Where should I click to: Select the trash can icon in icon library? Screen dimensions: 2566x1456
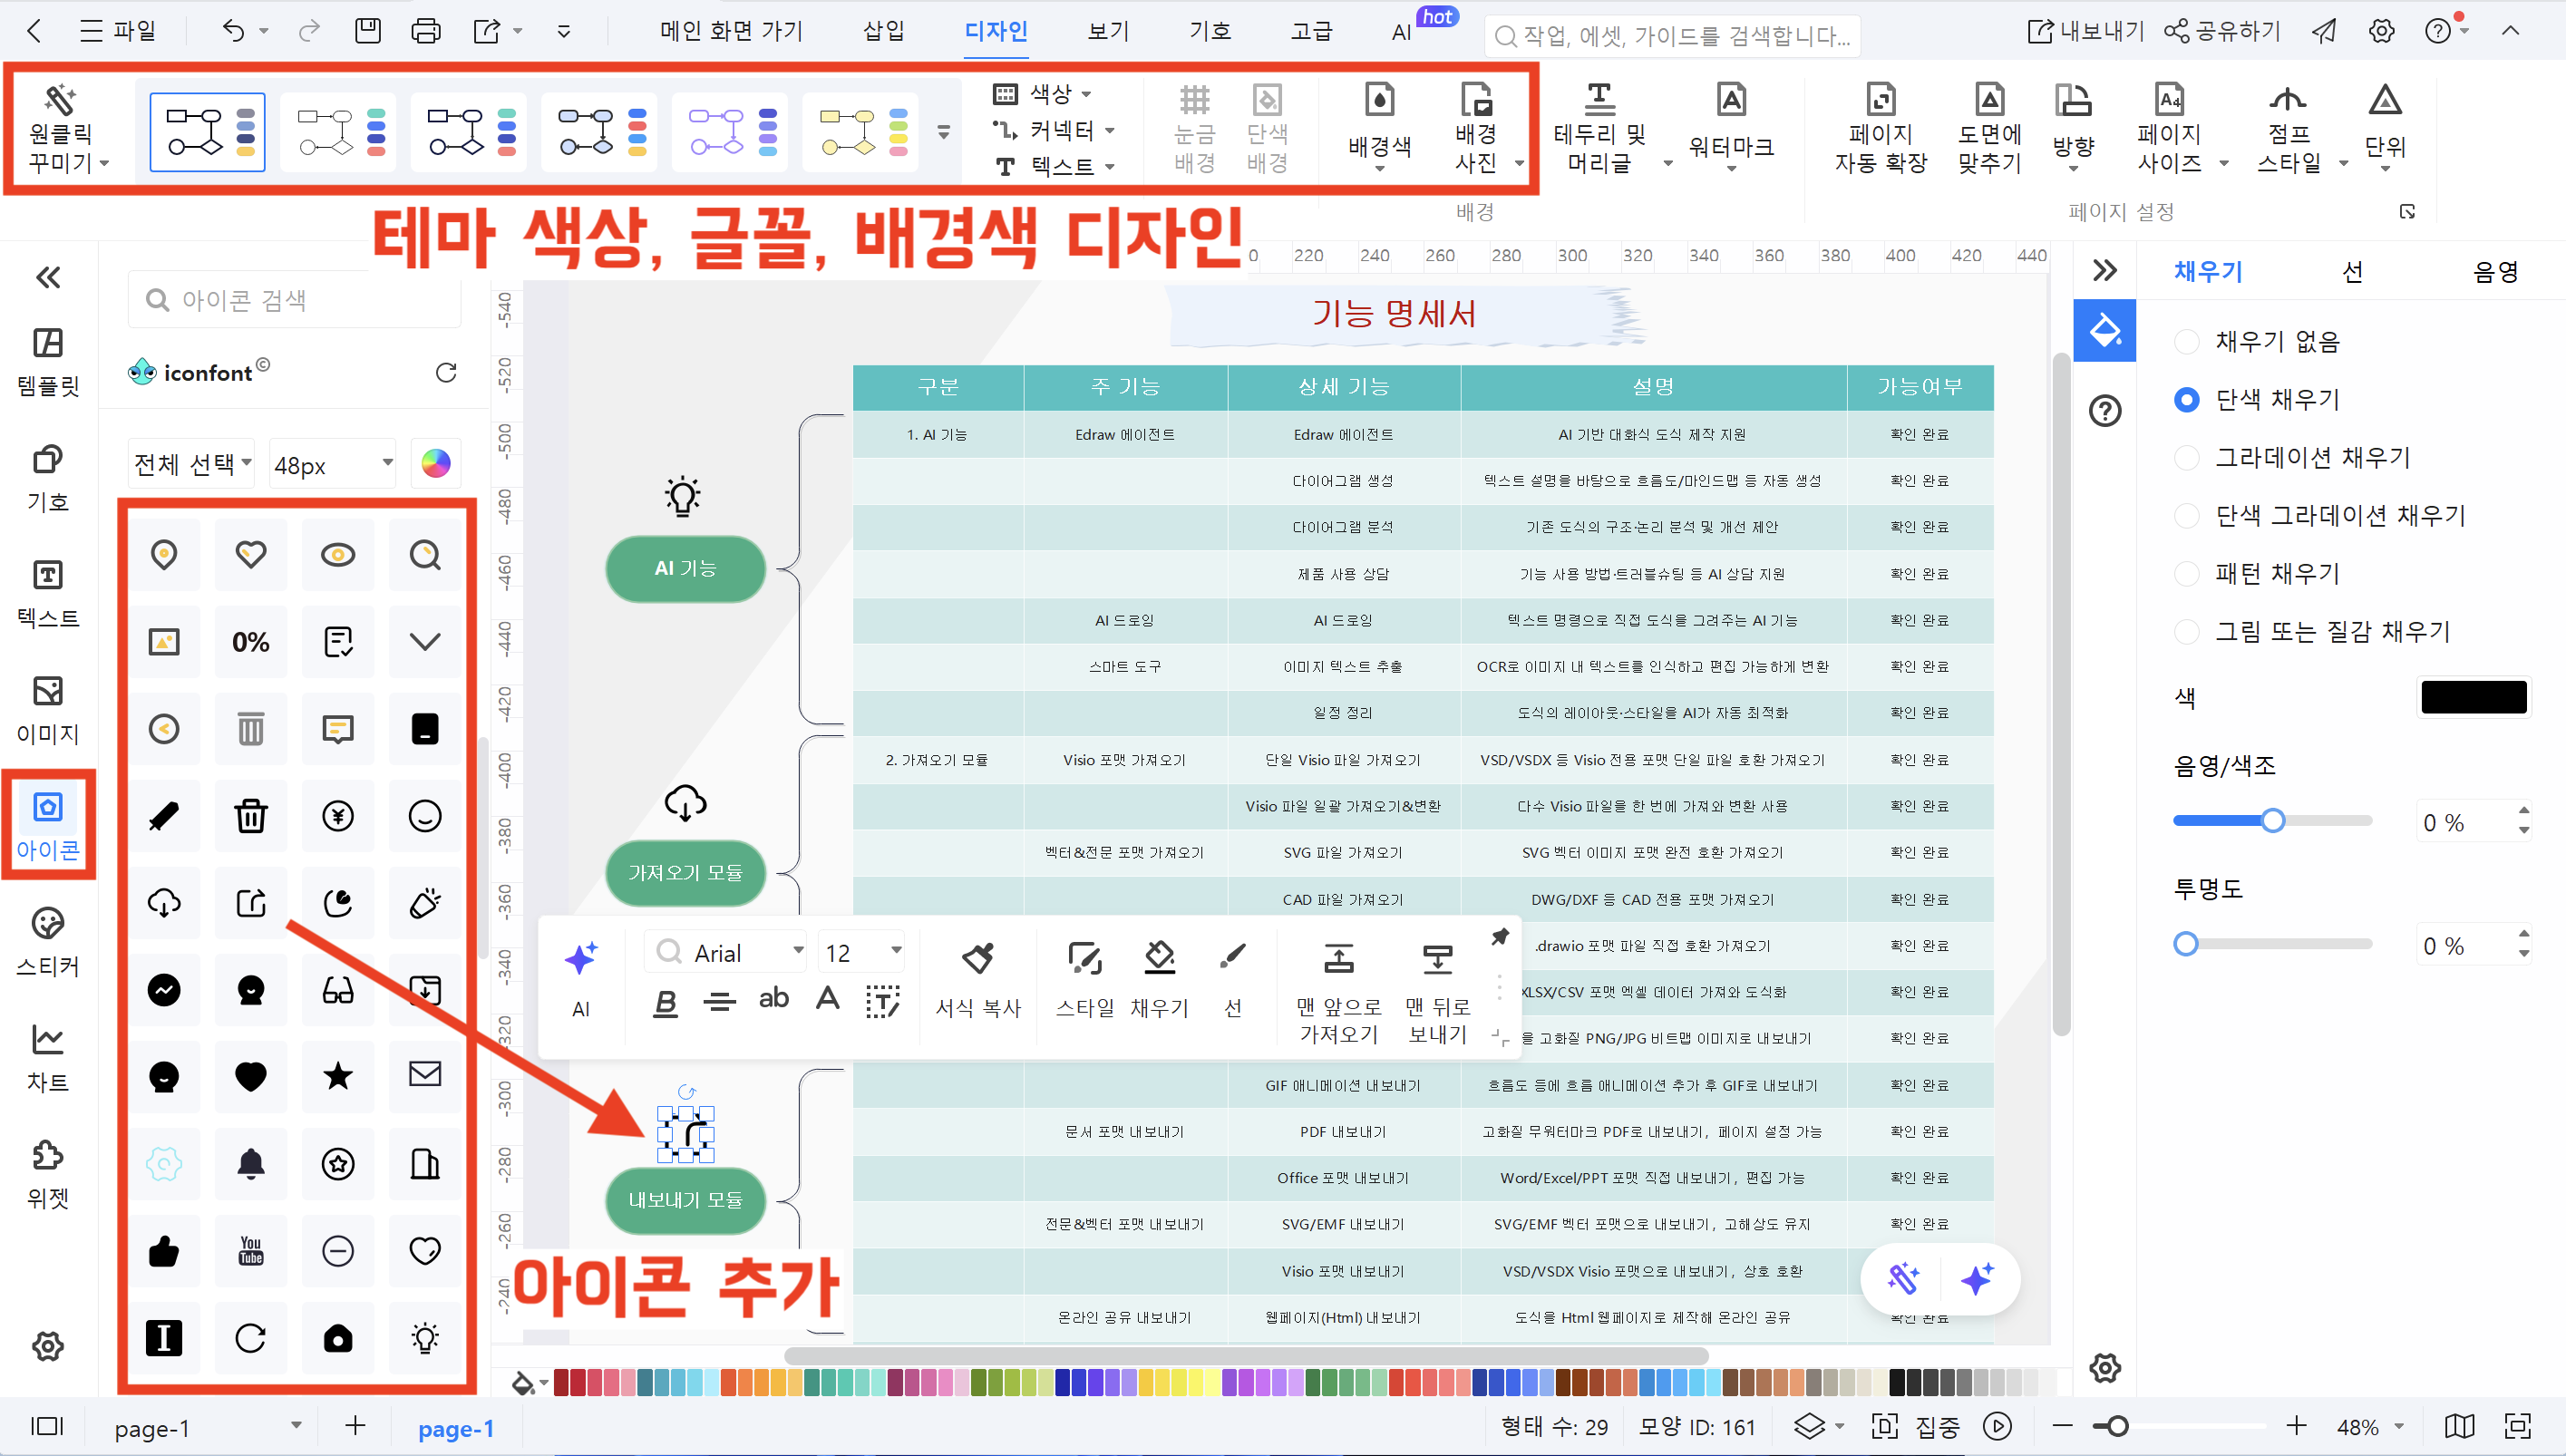pos(250,816)
